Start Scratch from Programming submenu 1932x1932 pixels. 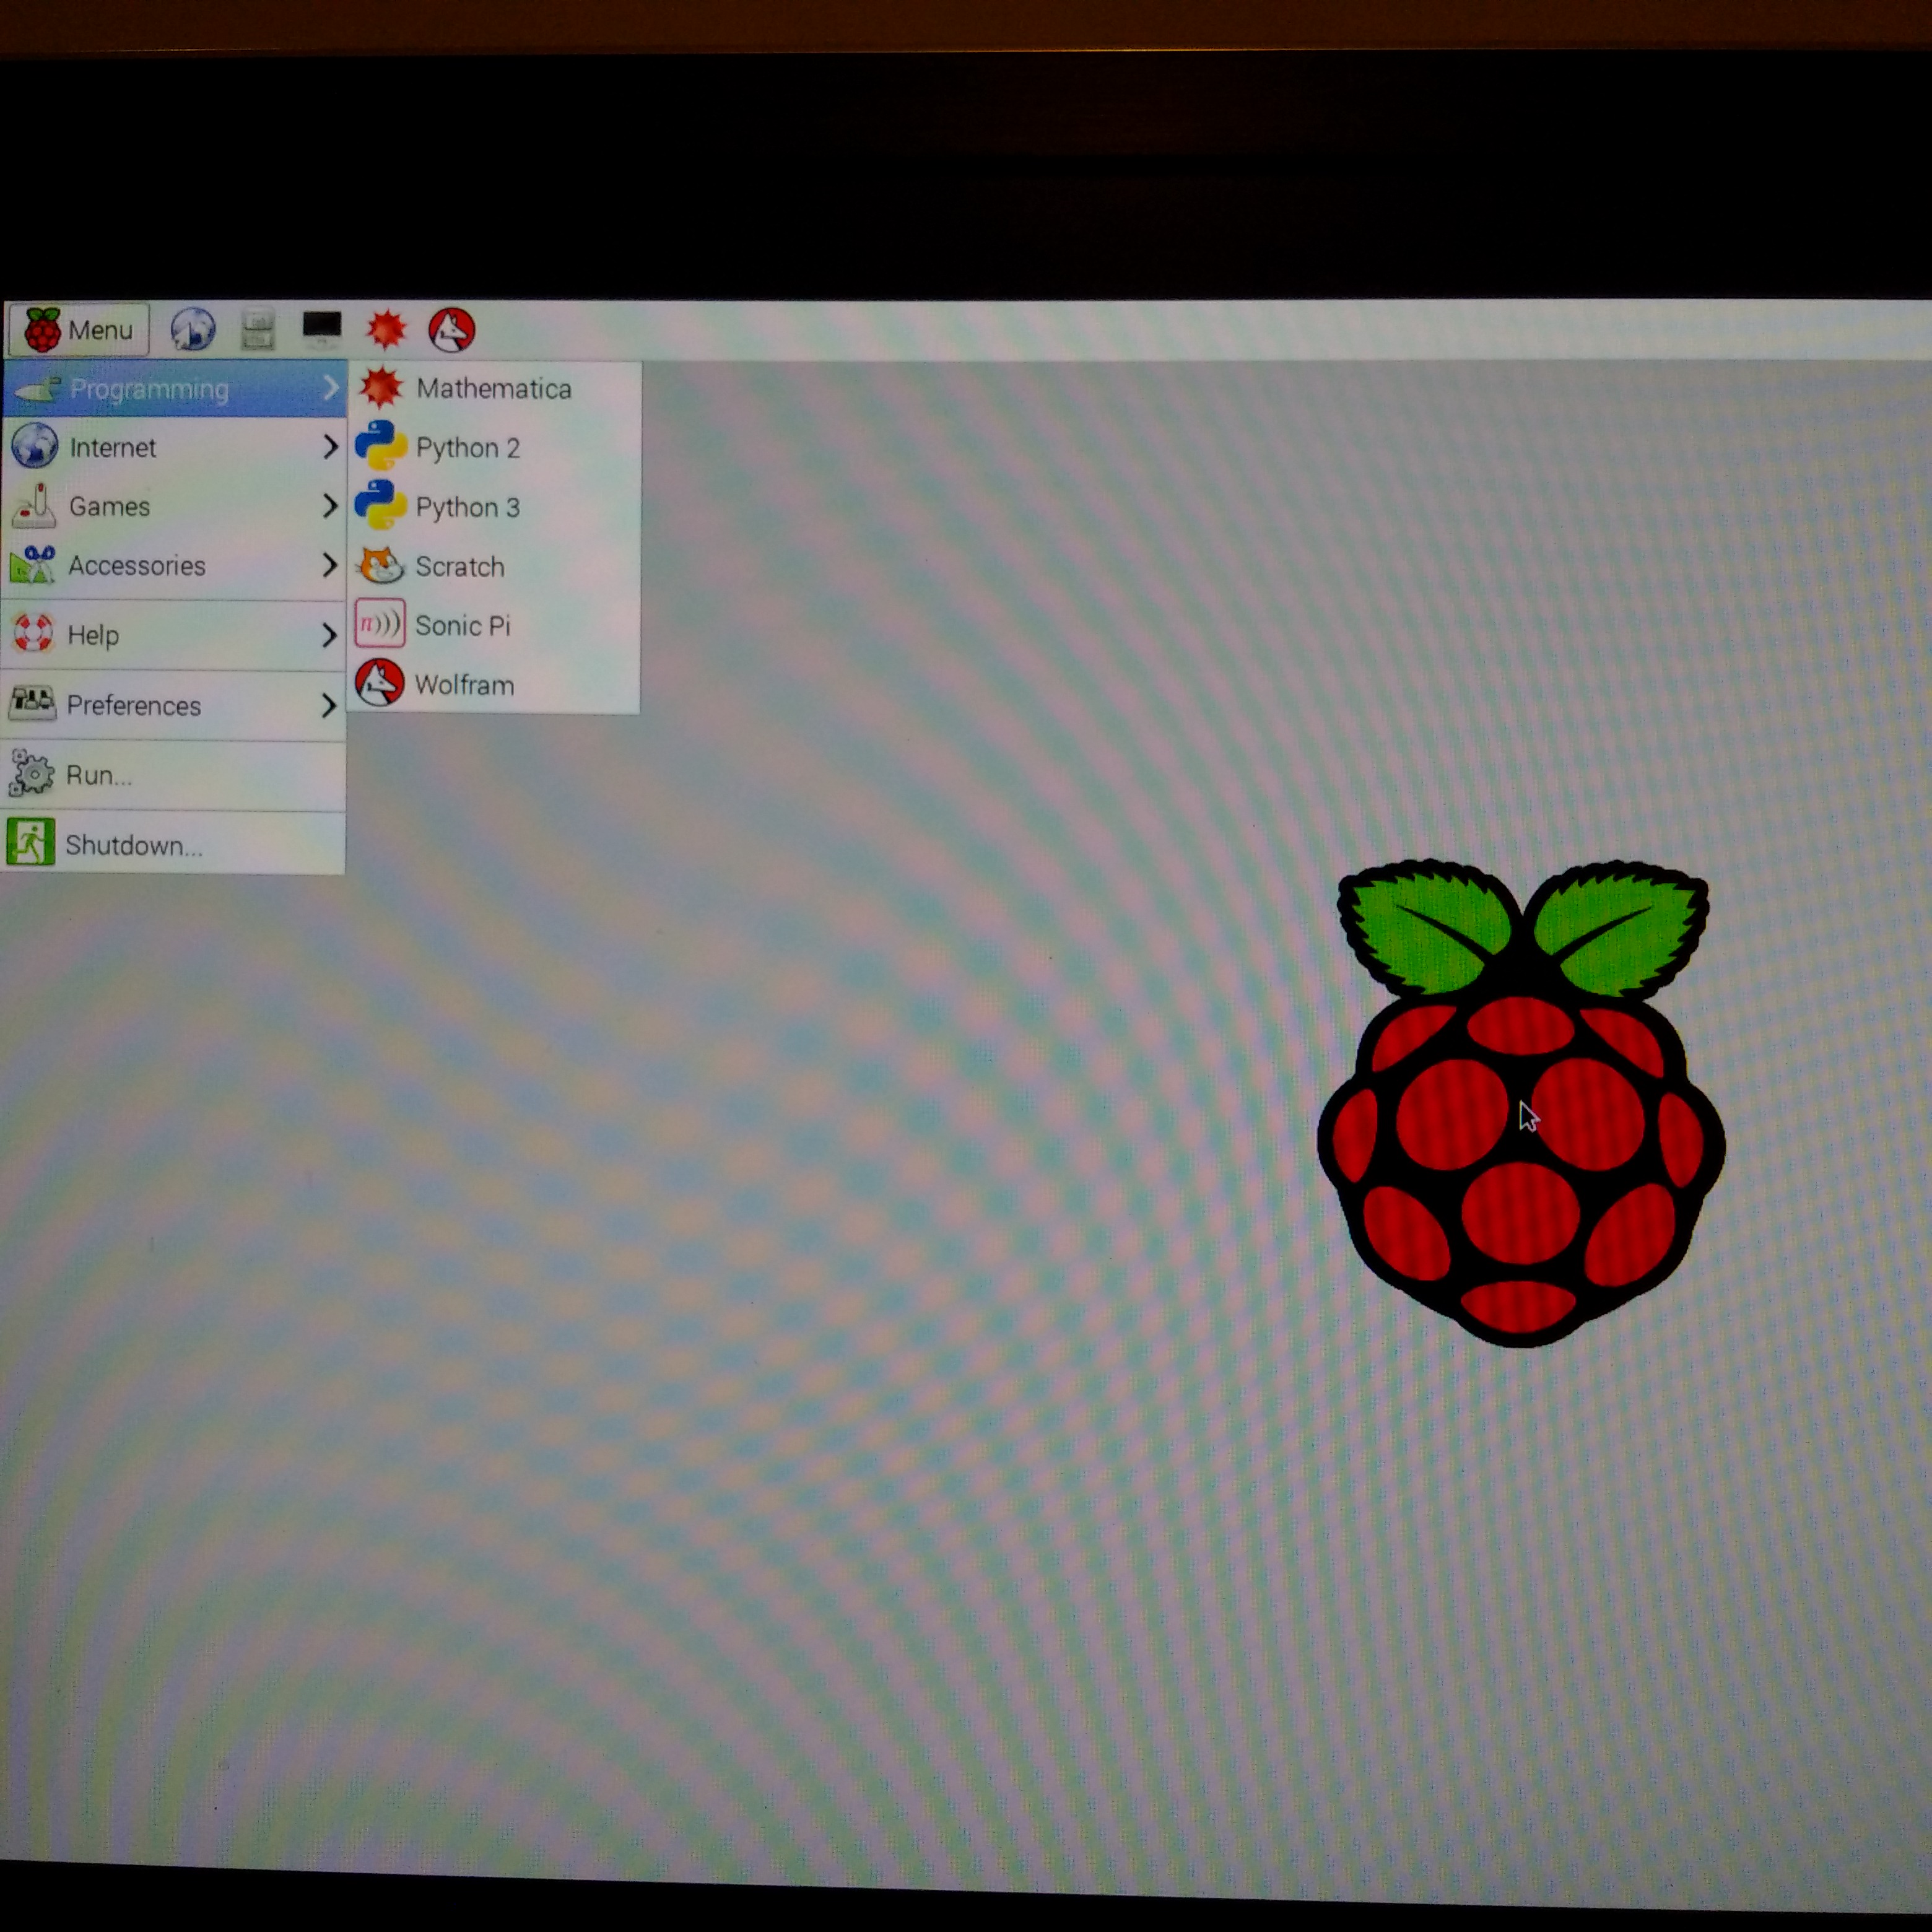click(459, 566)
